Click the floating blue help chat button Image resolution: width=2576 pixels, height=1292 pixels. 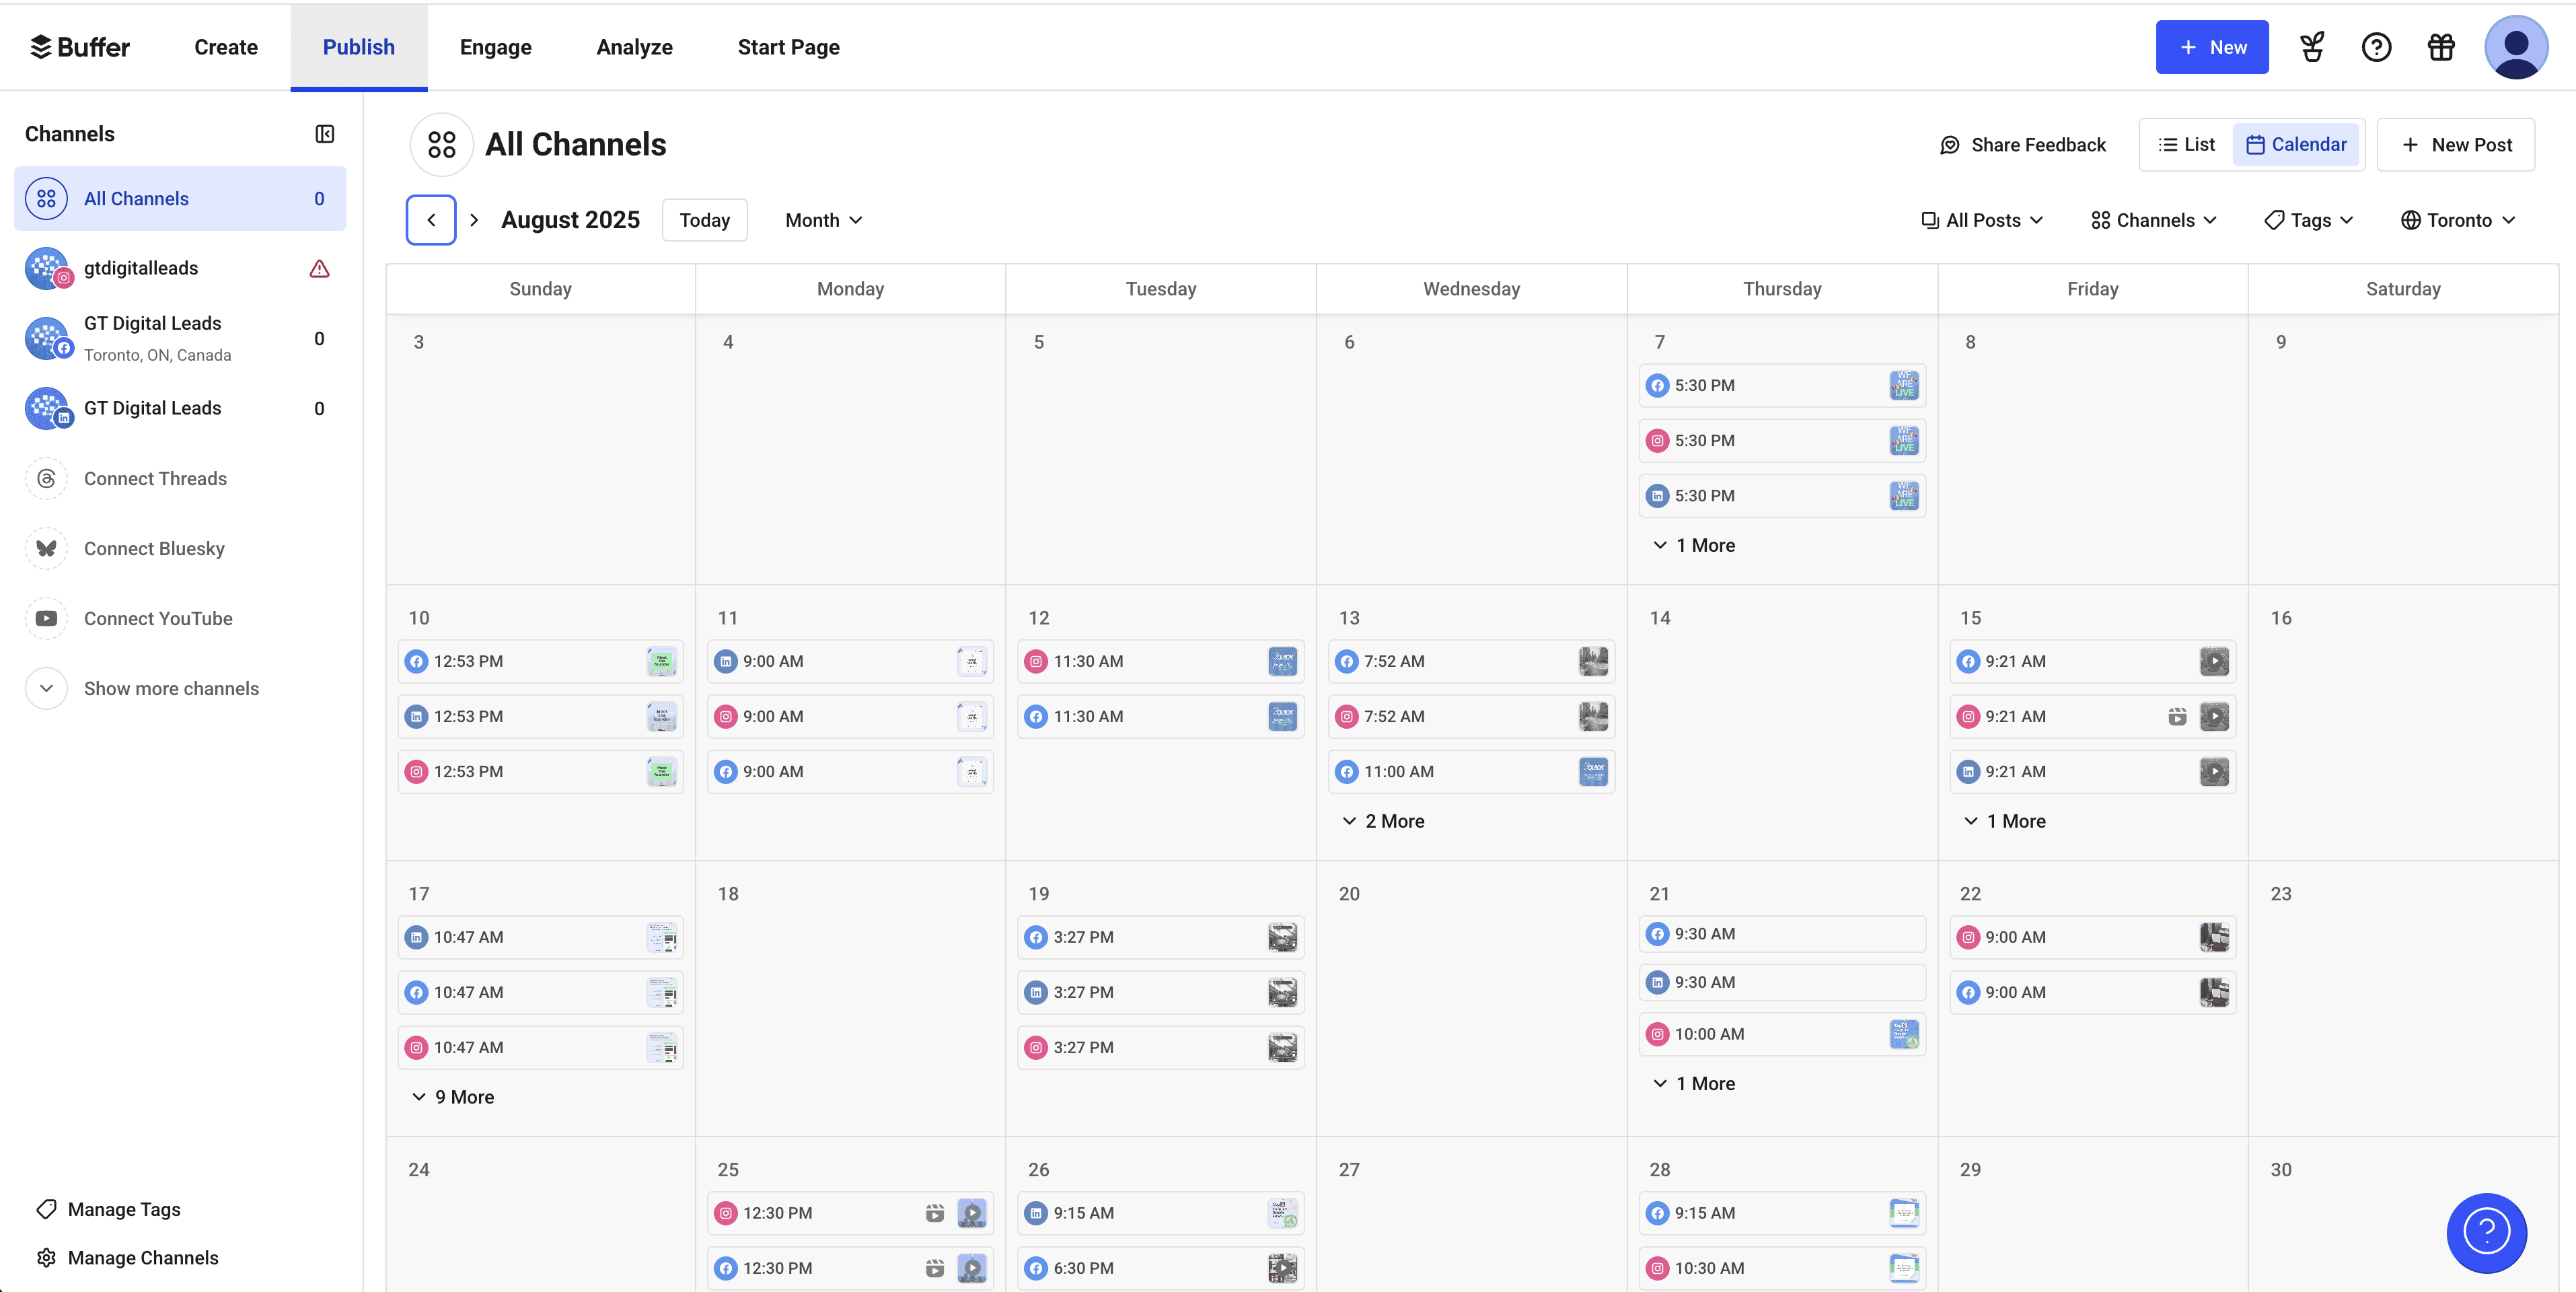[2486, 1232]
